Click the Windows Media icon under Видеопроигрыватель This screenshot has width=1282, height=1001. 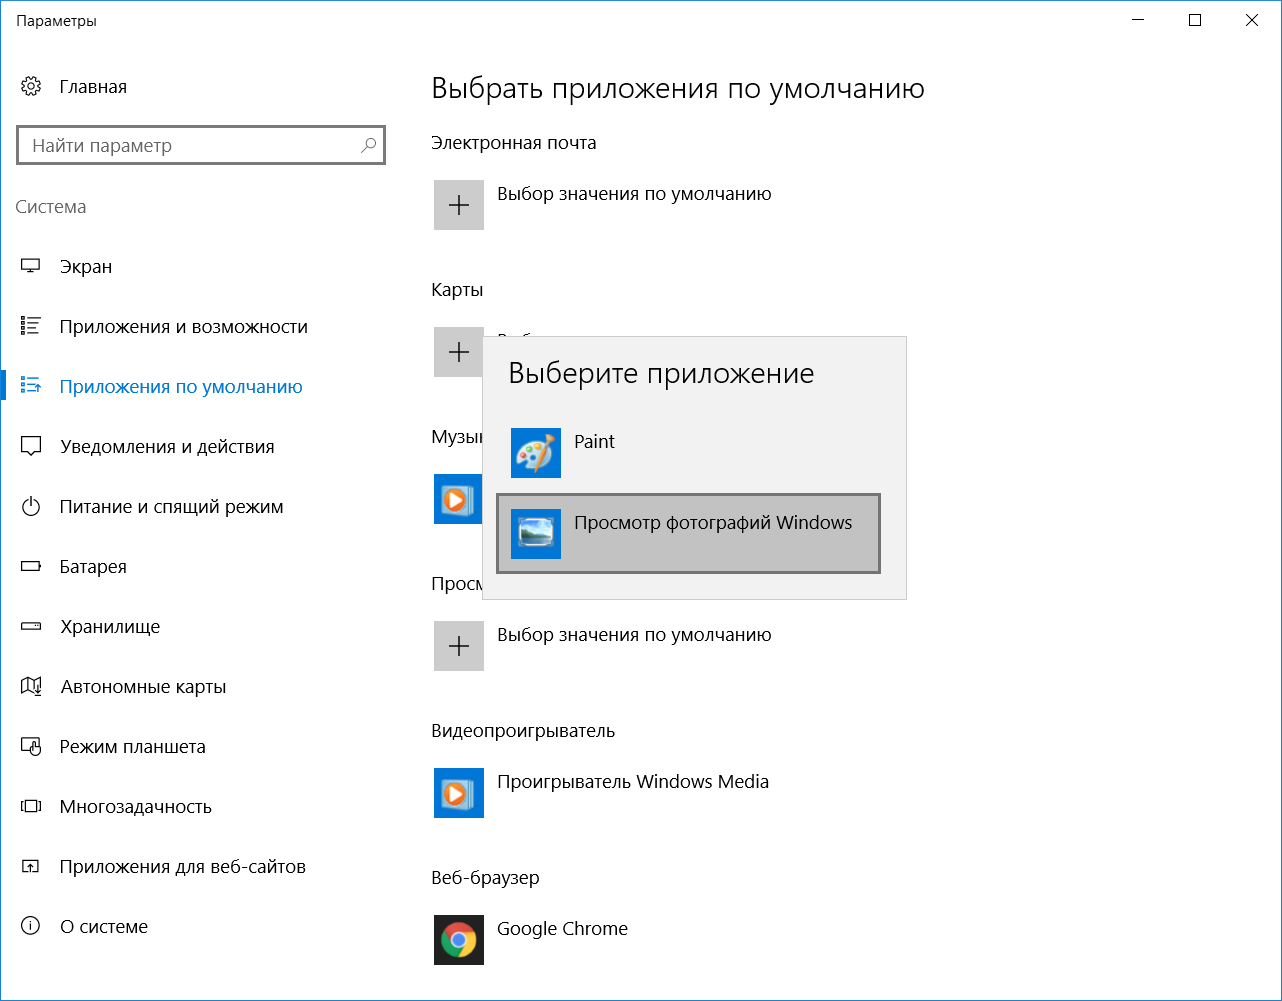(x=459, y=793)
